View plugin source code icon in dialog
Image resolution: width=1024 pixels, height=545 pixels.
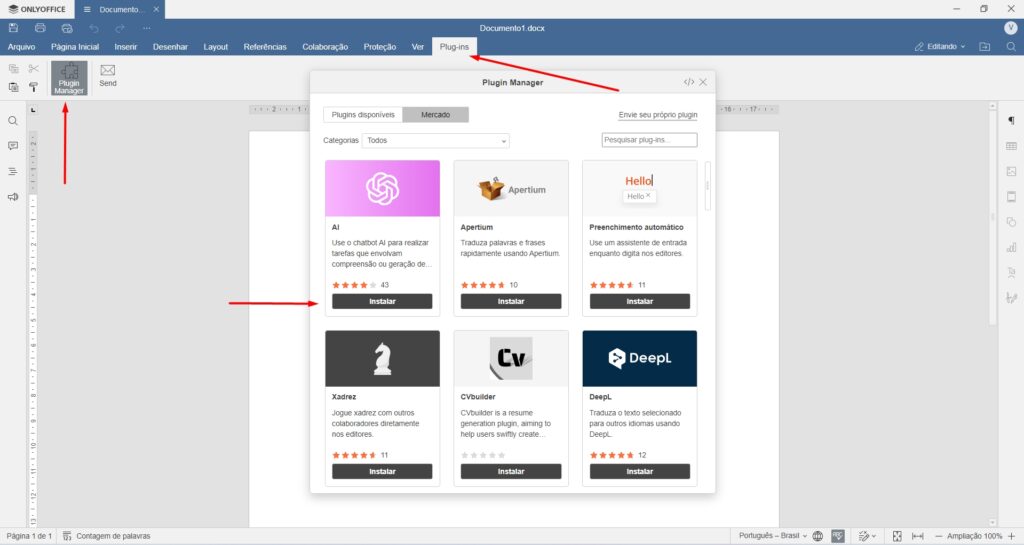(x=688, y=82)
